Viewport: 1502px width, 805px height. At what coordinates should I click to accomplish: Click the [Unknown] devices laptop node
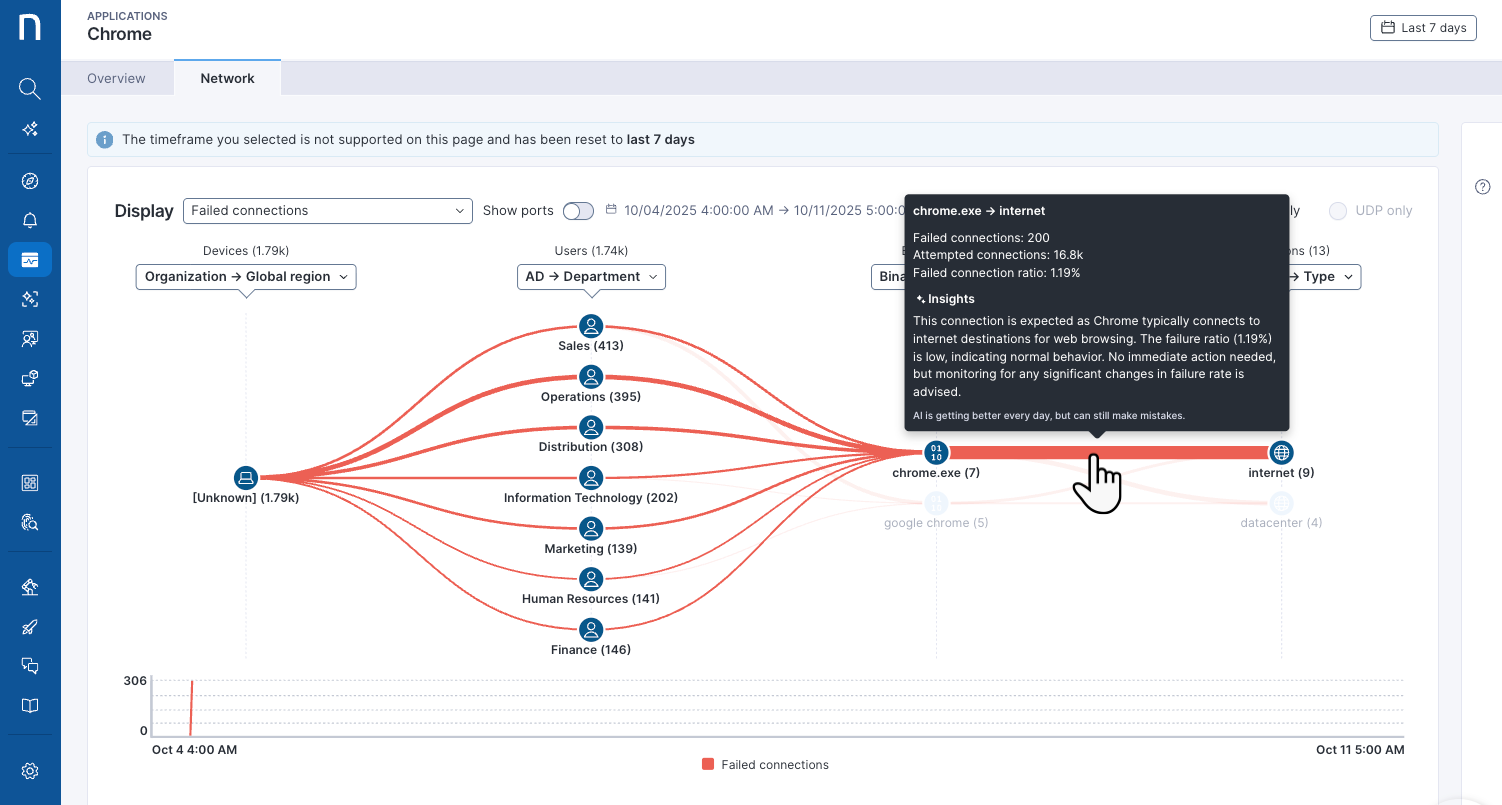246,478
